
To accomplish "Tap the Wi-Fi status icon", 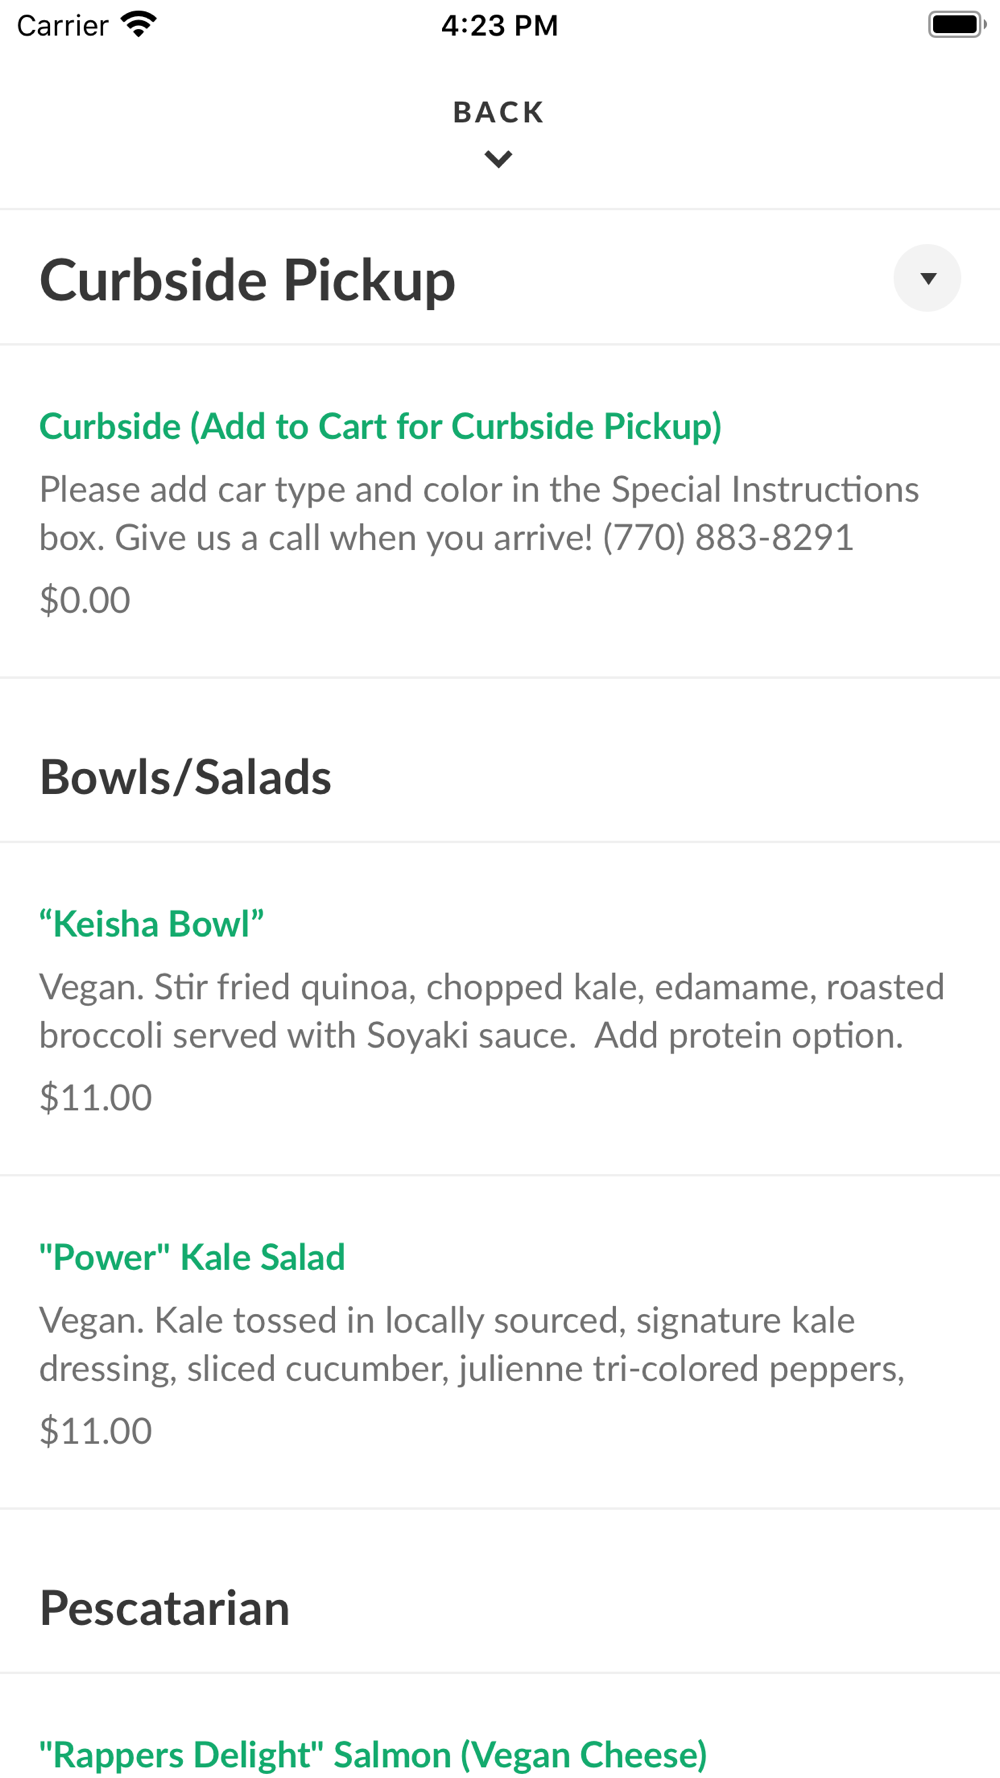I will tap(139, 24).
